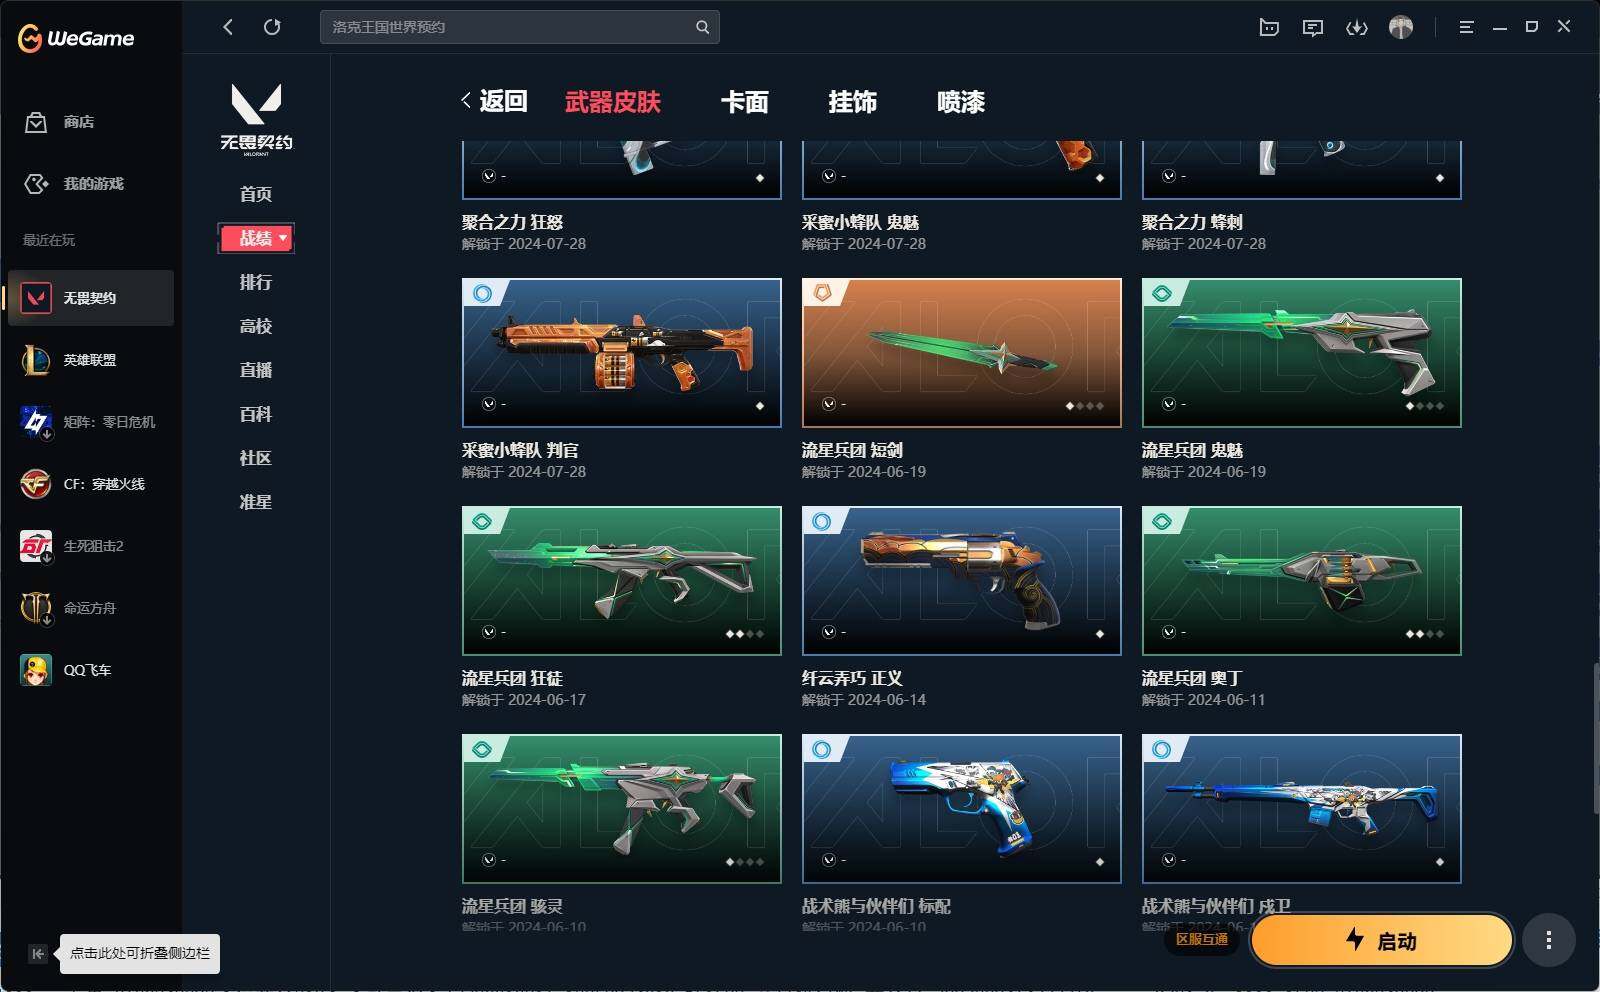Launch the game with 启动 button

point(1382,940)
